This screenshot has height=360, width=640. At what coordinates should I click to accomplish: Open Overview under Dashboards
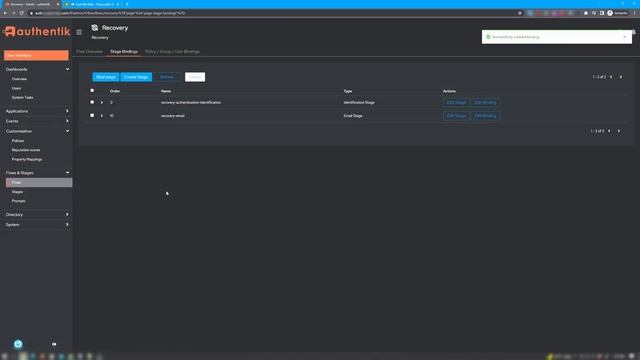click(19, 79)
